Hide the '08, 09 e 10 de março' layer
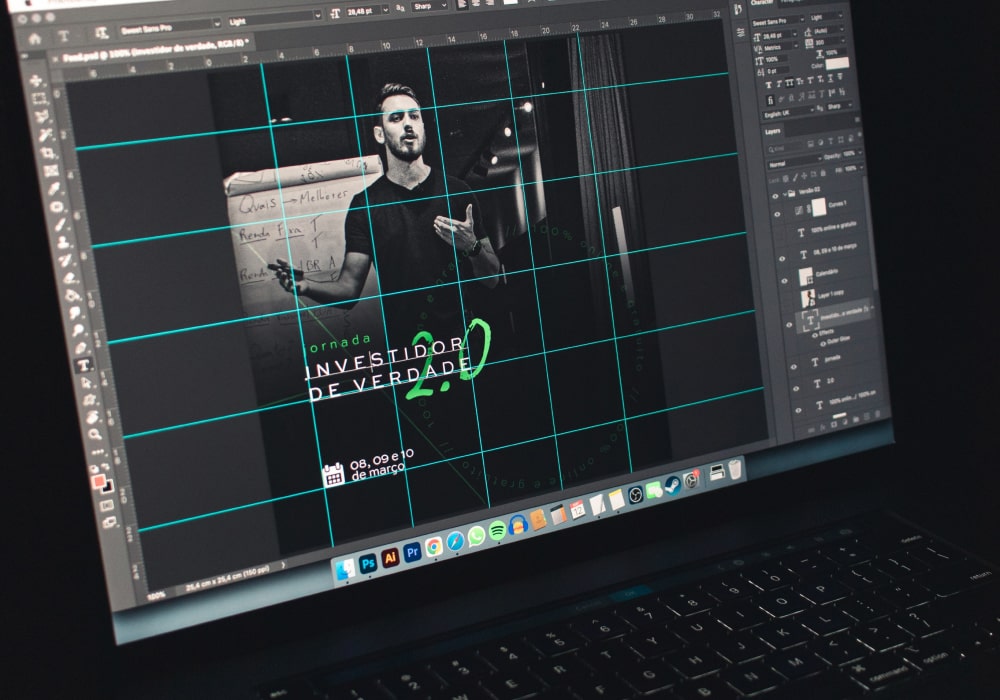 click(x=783, y=258)
